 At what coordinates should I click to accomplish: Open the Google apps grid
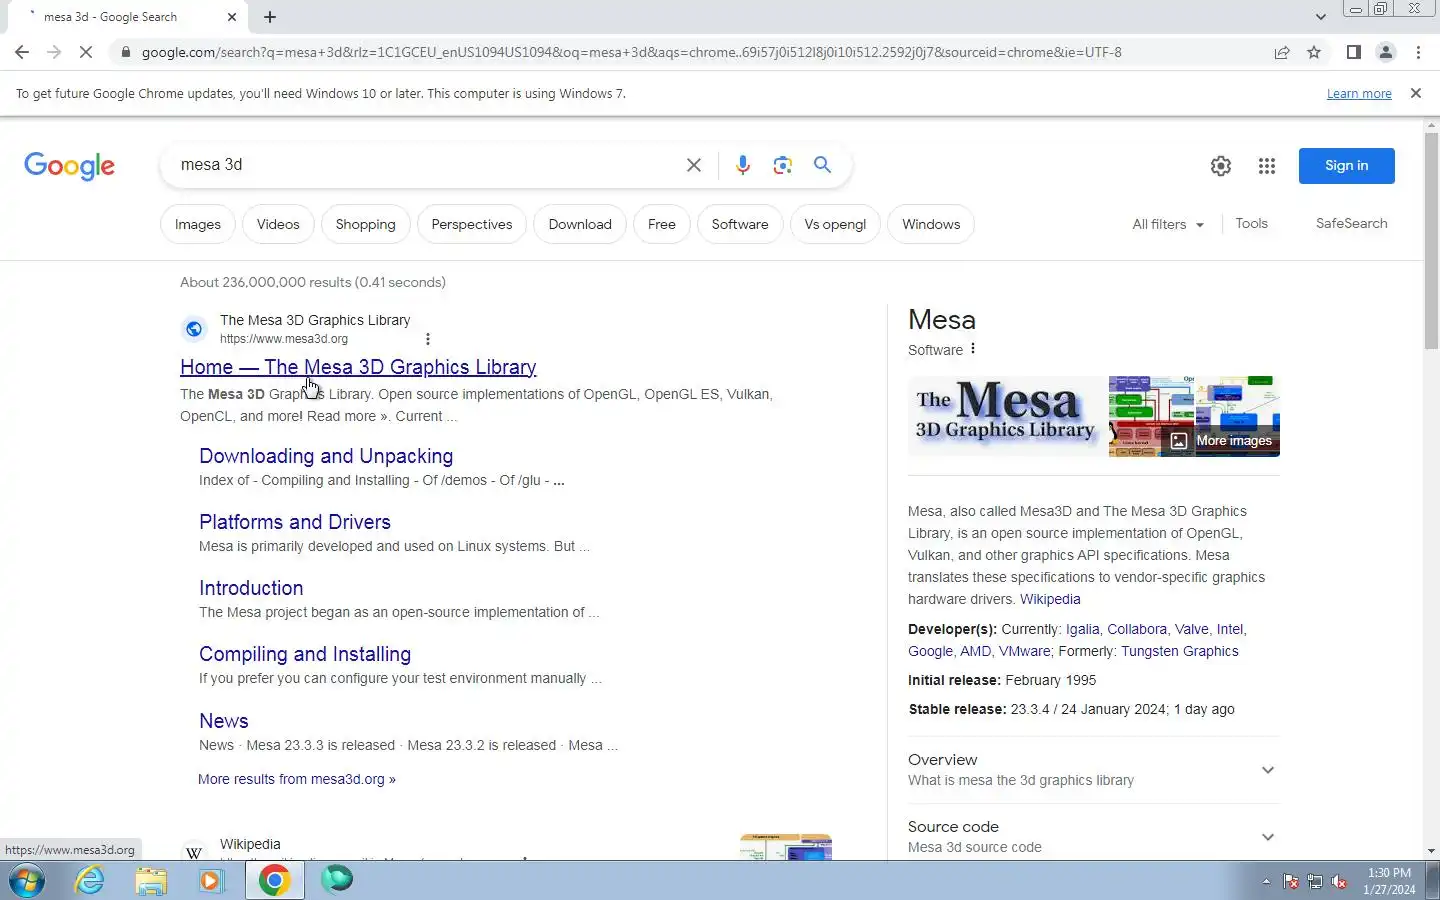point(1267,166)
